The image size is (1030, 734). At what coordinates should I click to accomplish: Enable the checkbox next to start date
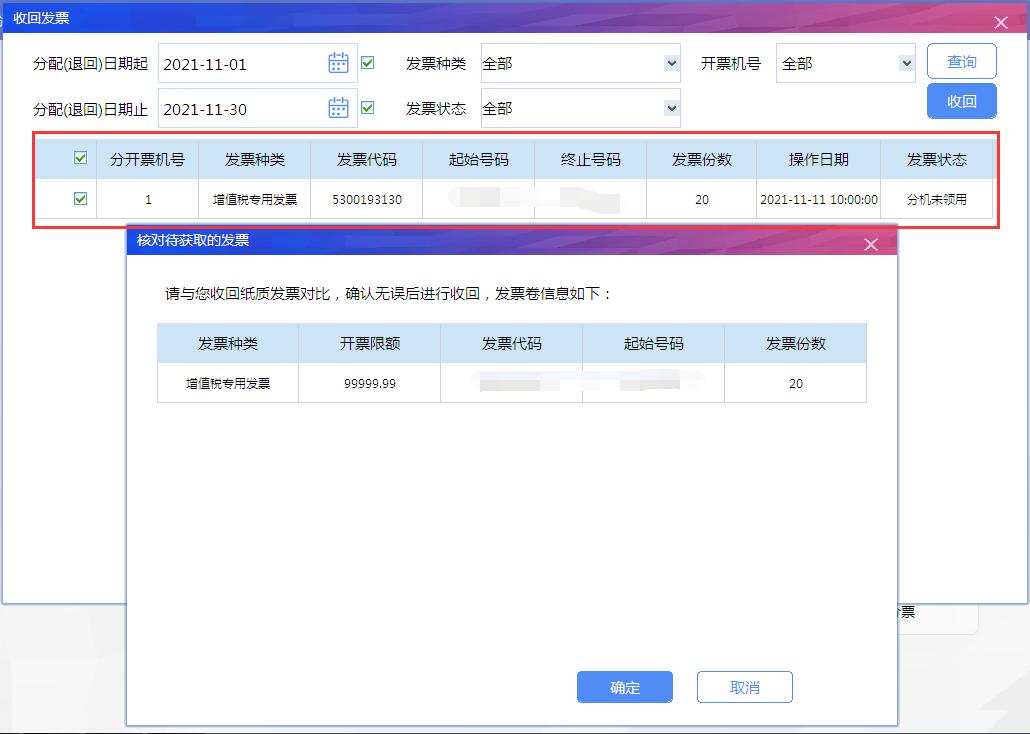tap(369, 62)
